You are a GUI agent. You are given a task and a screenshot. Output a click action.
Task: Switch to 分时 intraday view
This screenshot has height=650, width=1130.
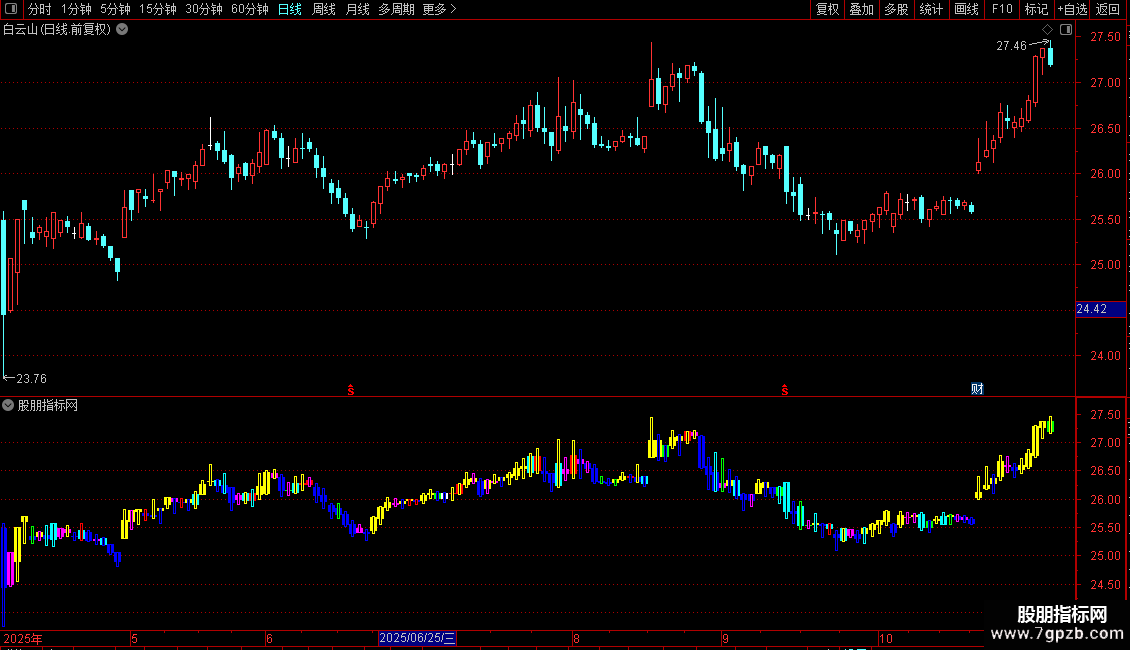tap(40, 9)
